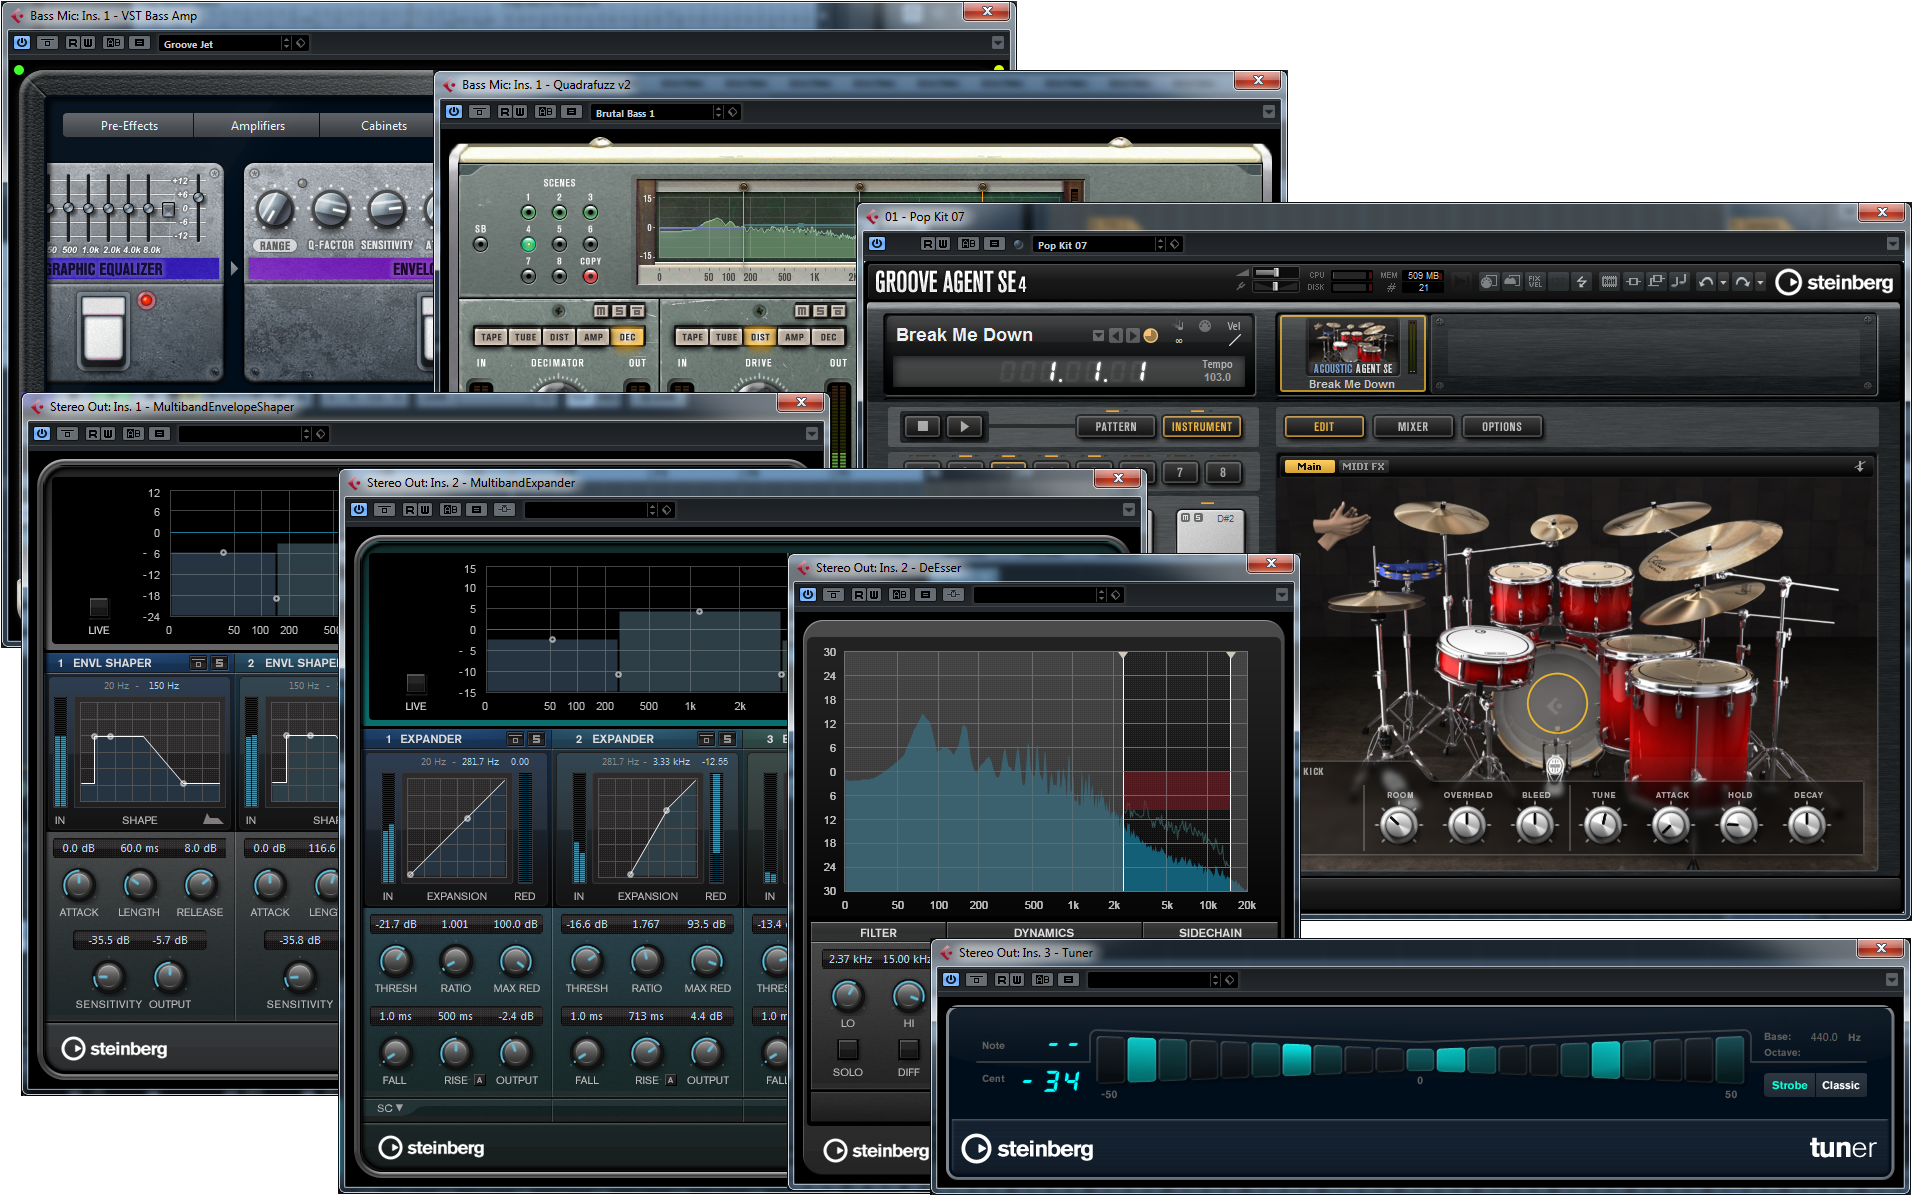Click the bypass icon in VST Bass Amp header
1920x1200 pixels.
47,43
